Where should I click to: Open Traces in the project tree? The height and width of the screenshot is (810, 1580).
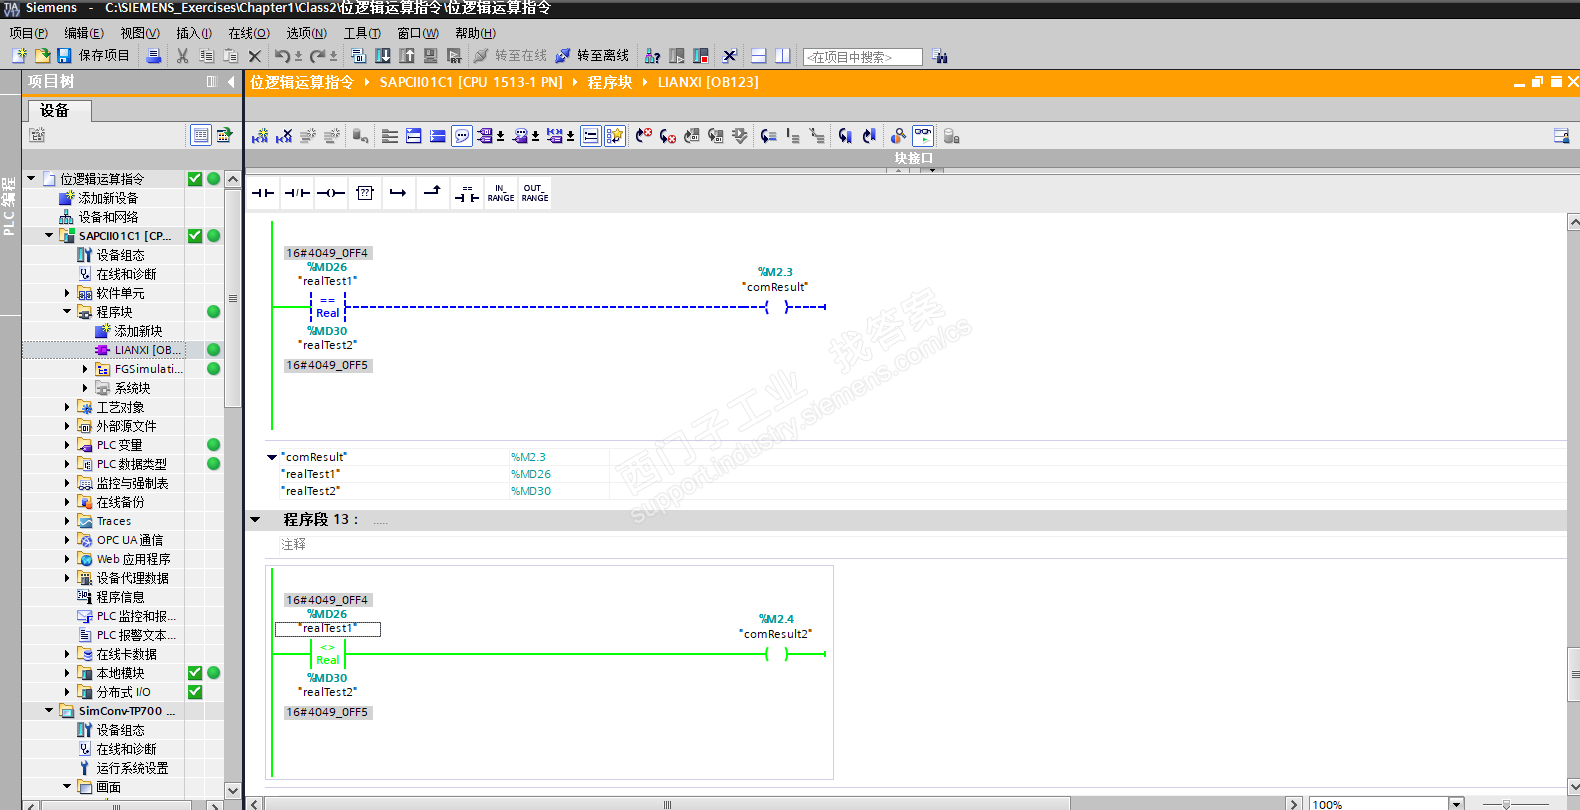pyautogui.click(x=114, y=521)
